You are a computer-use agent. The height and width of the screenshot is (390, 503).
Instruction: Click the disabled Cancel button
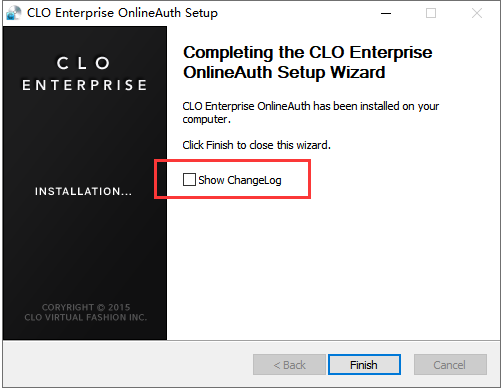[x=450, y=365]
